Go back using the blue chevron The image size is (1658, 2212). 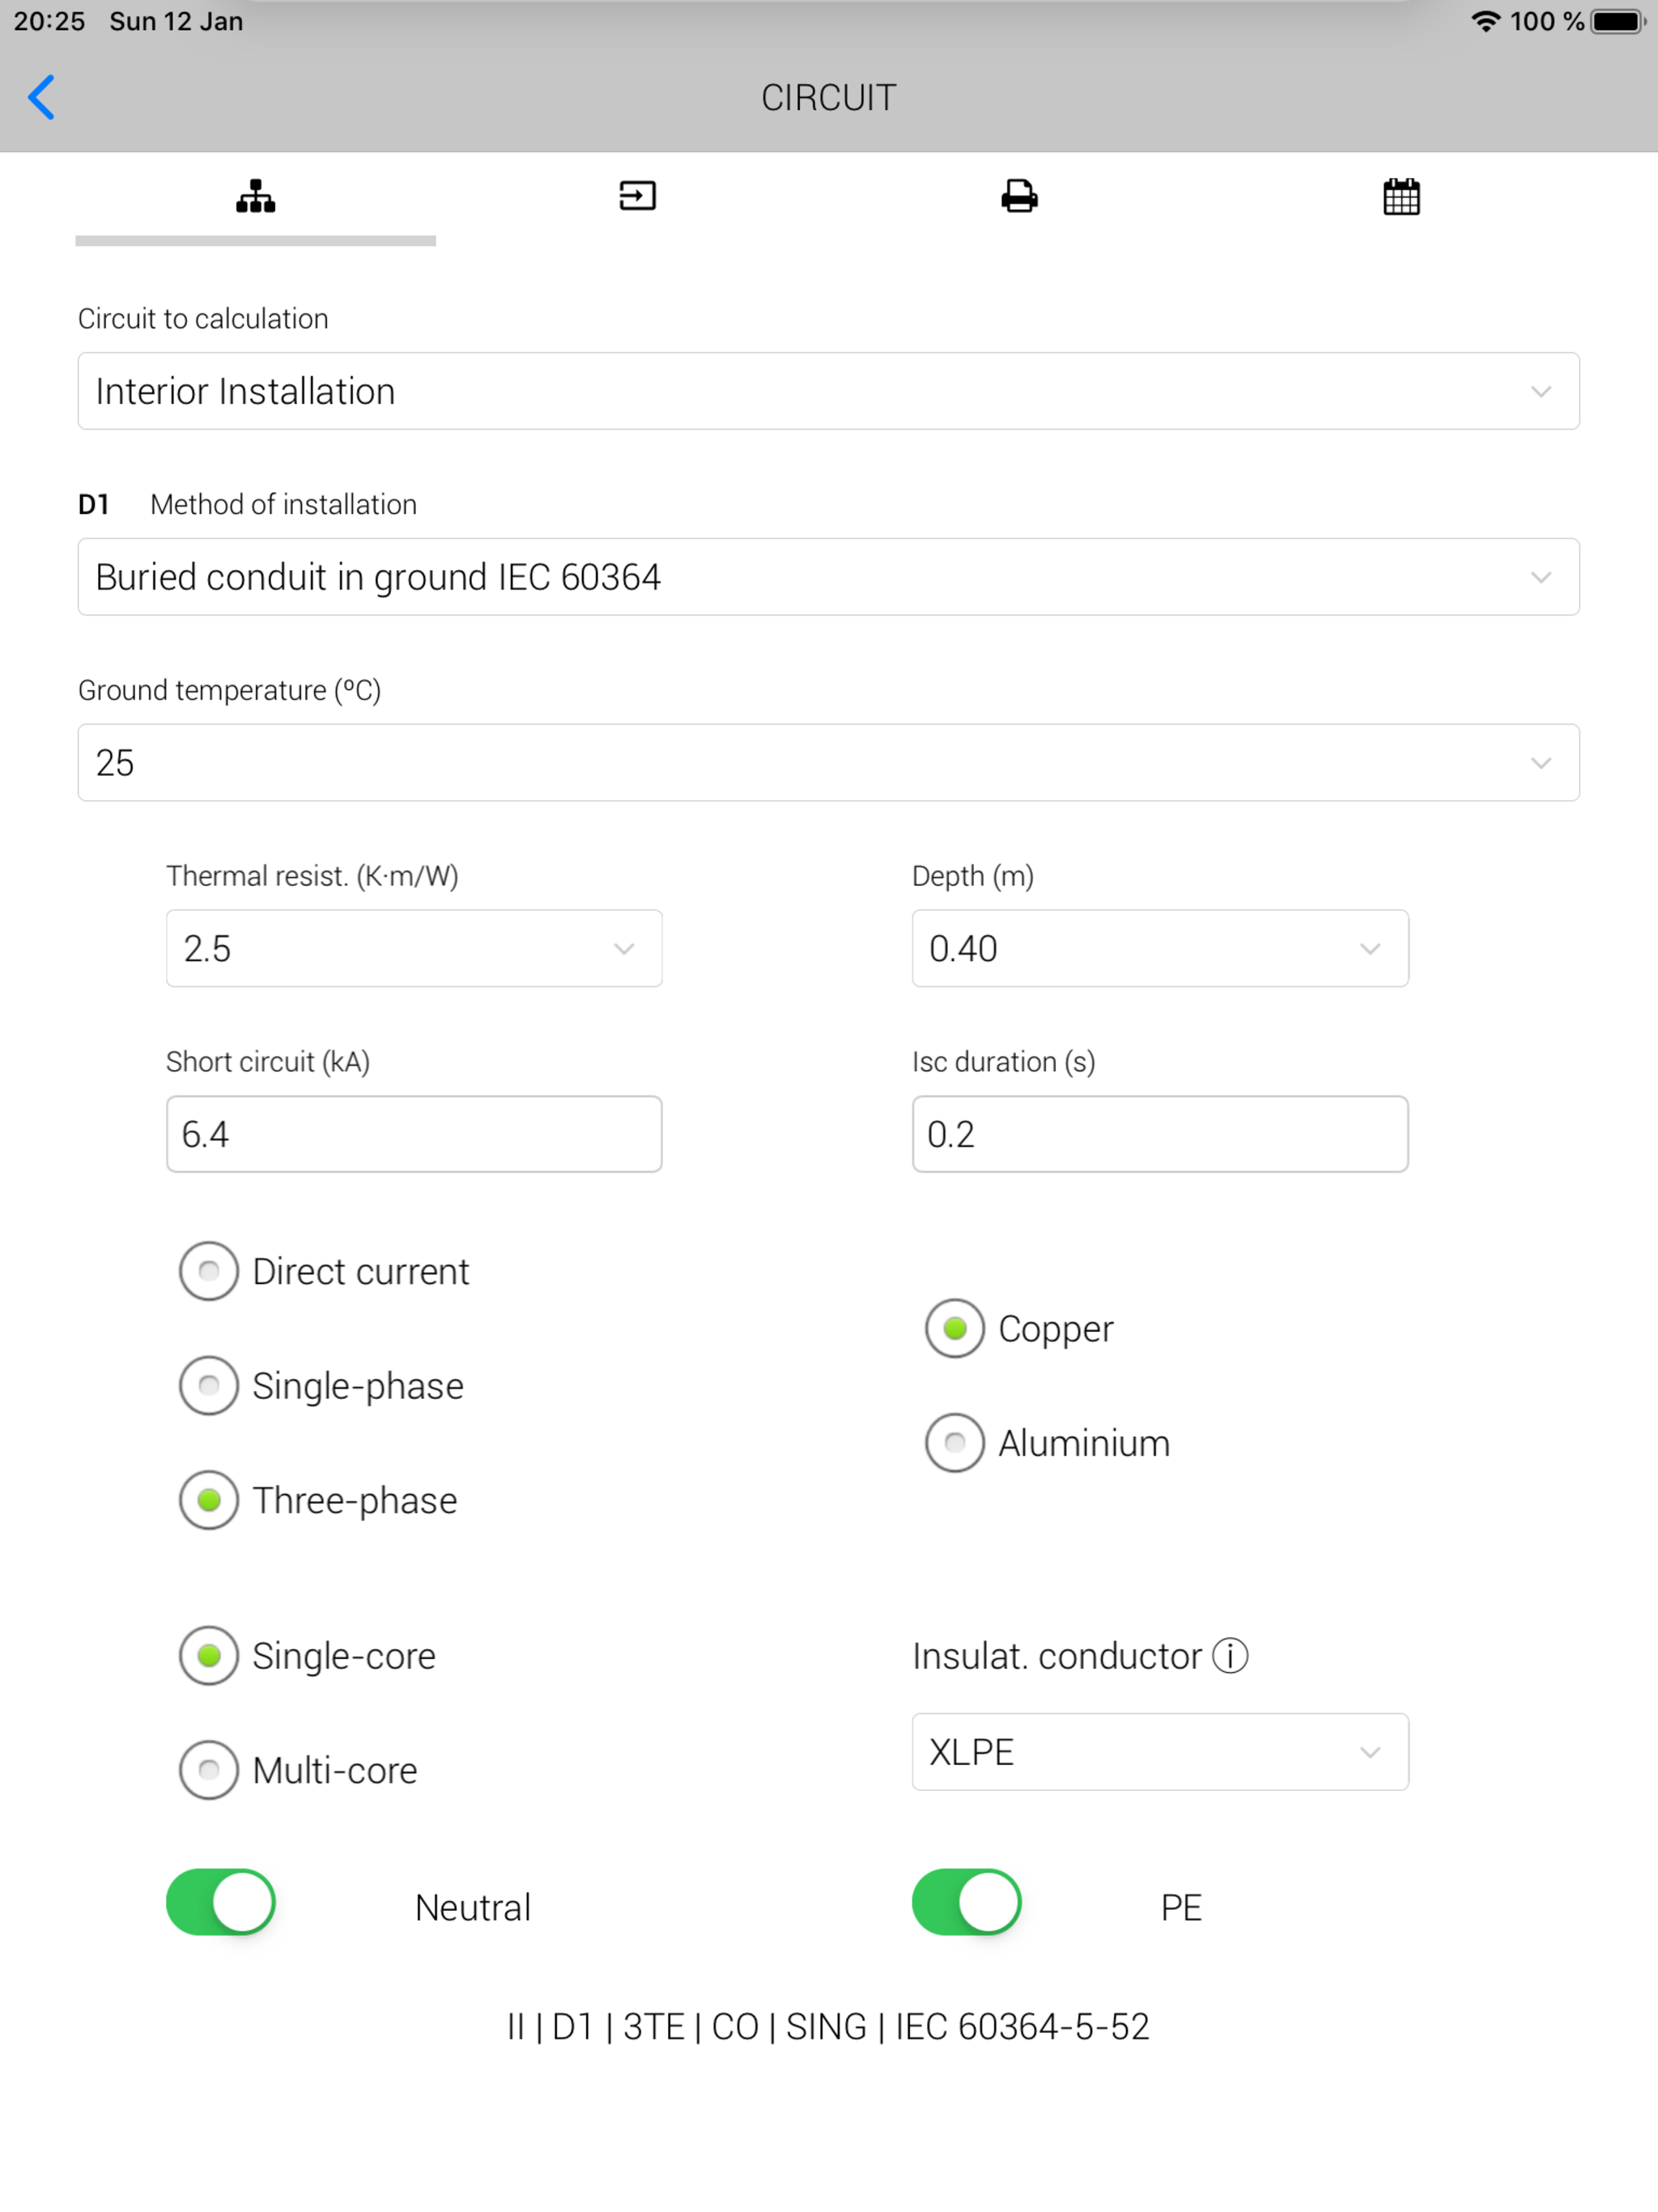(41, 97)
